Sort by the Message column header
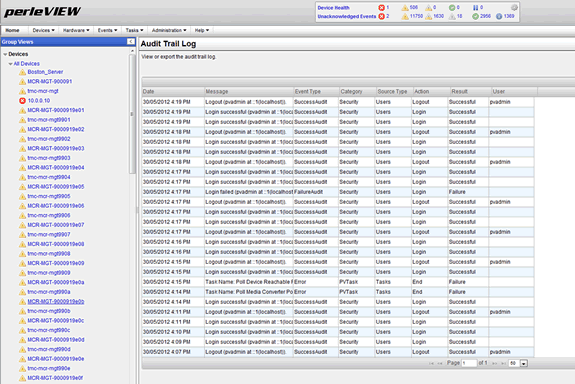 [x=249, y=92]
